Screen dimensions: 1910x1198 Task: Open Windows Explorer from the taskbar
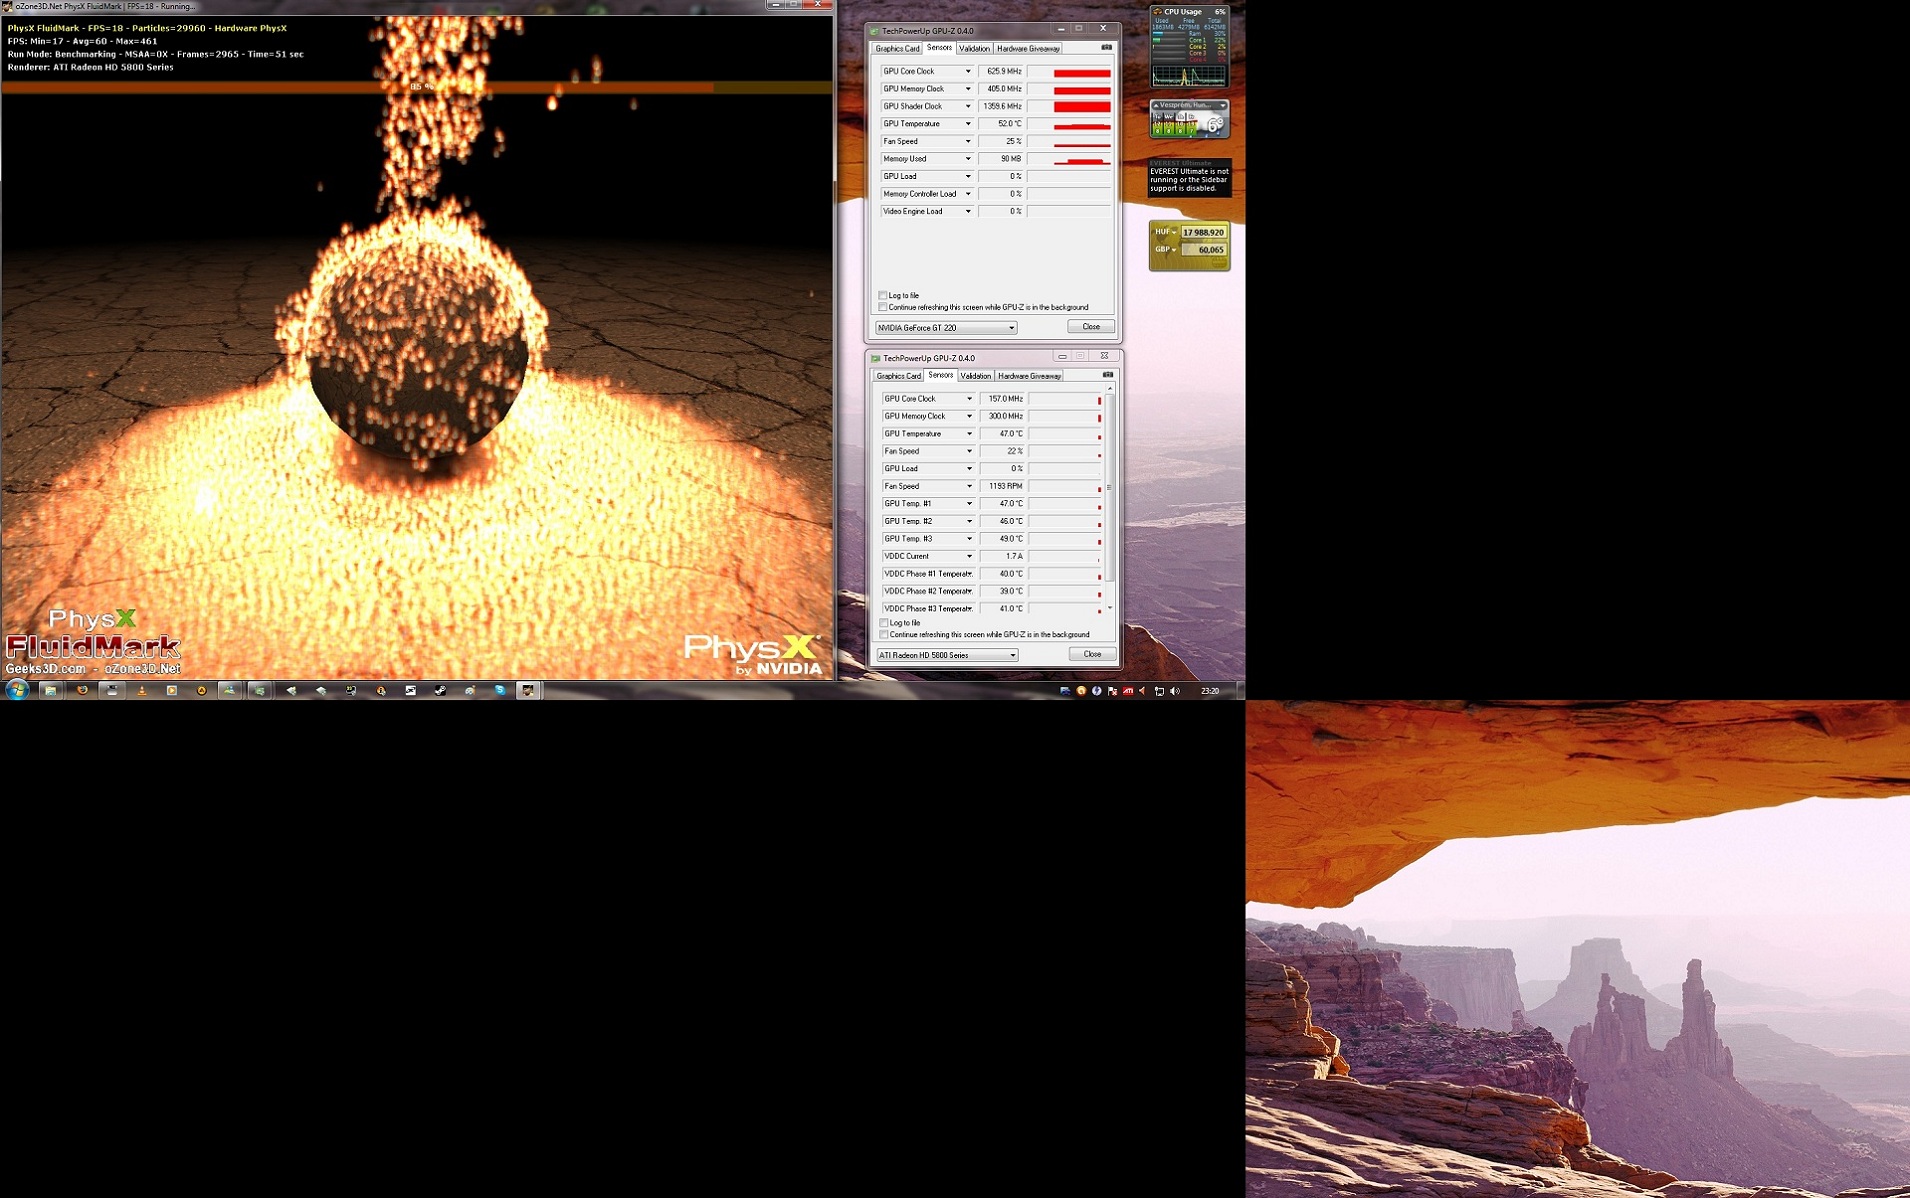[x=49, y=690]
